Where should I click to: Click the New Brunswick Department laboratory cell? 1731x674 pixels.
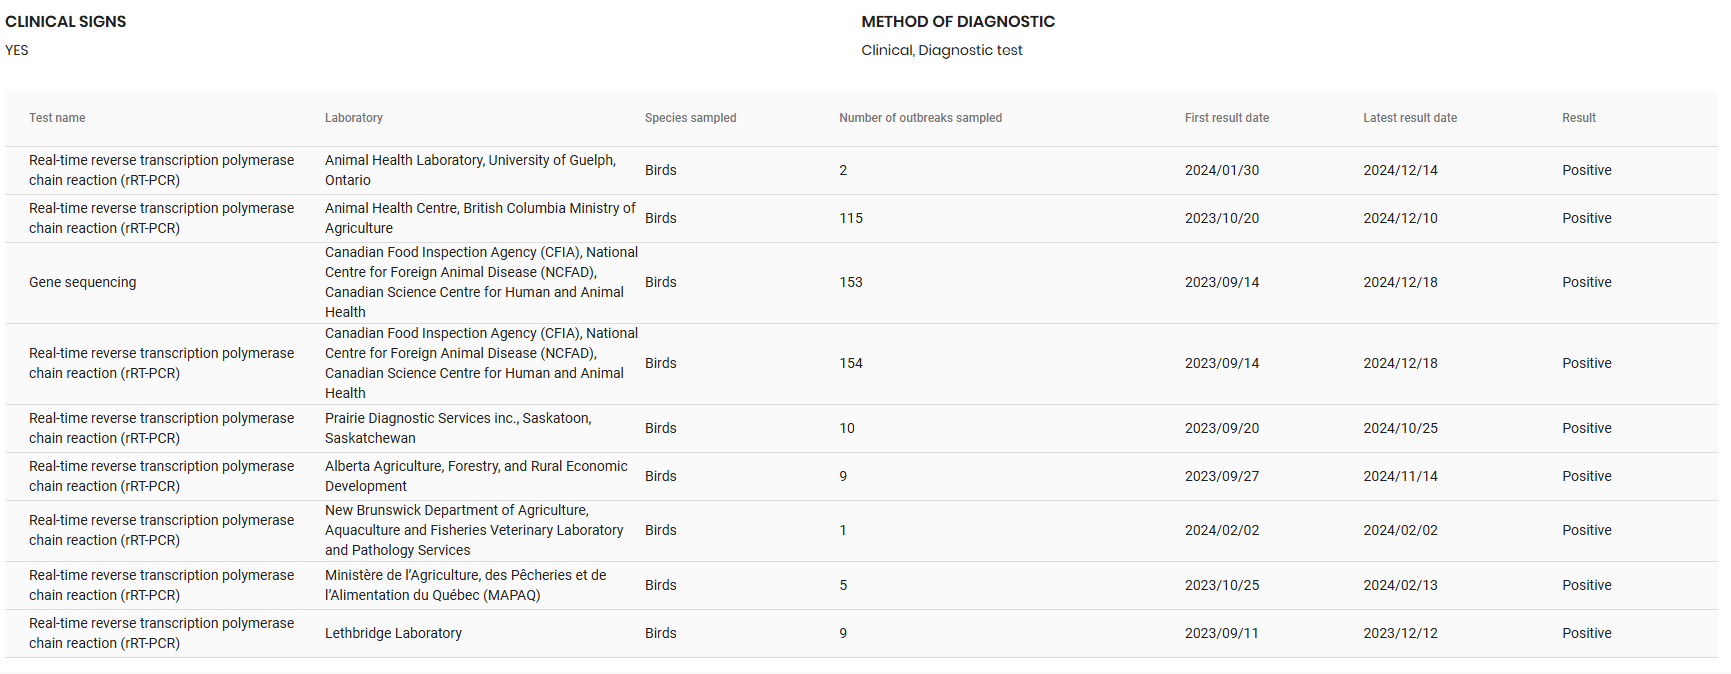(474, 530)
